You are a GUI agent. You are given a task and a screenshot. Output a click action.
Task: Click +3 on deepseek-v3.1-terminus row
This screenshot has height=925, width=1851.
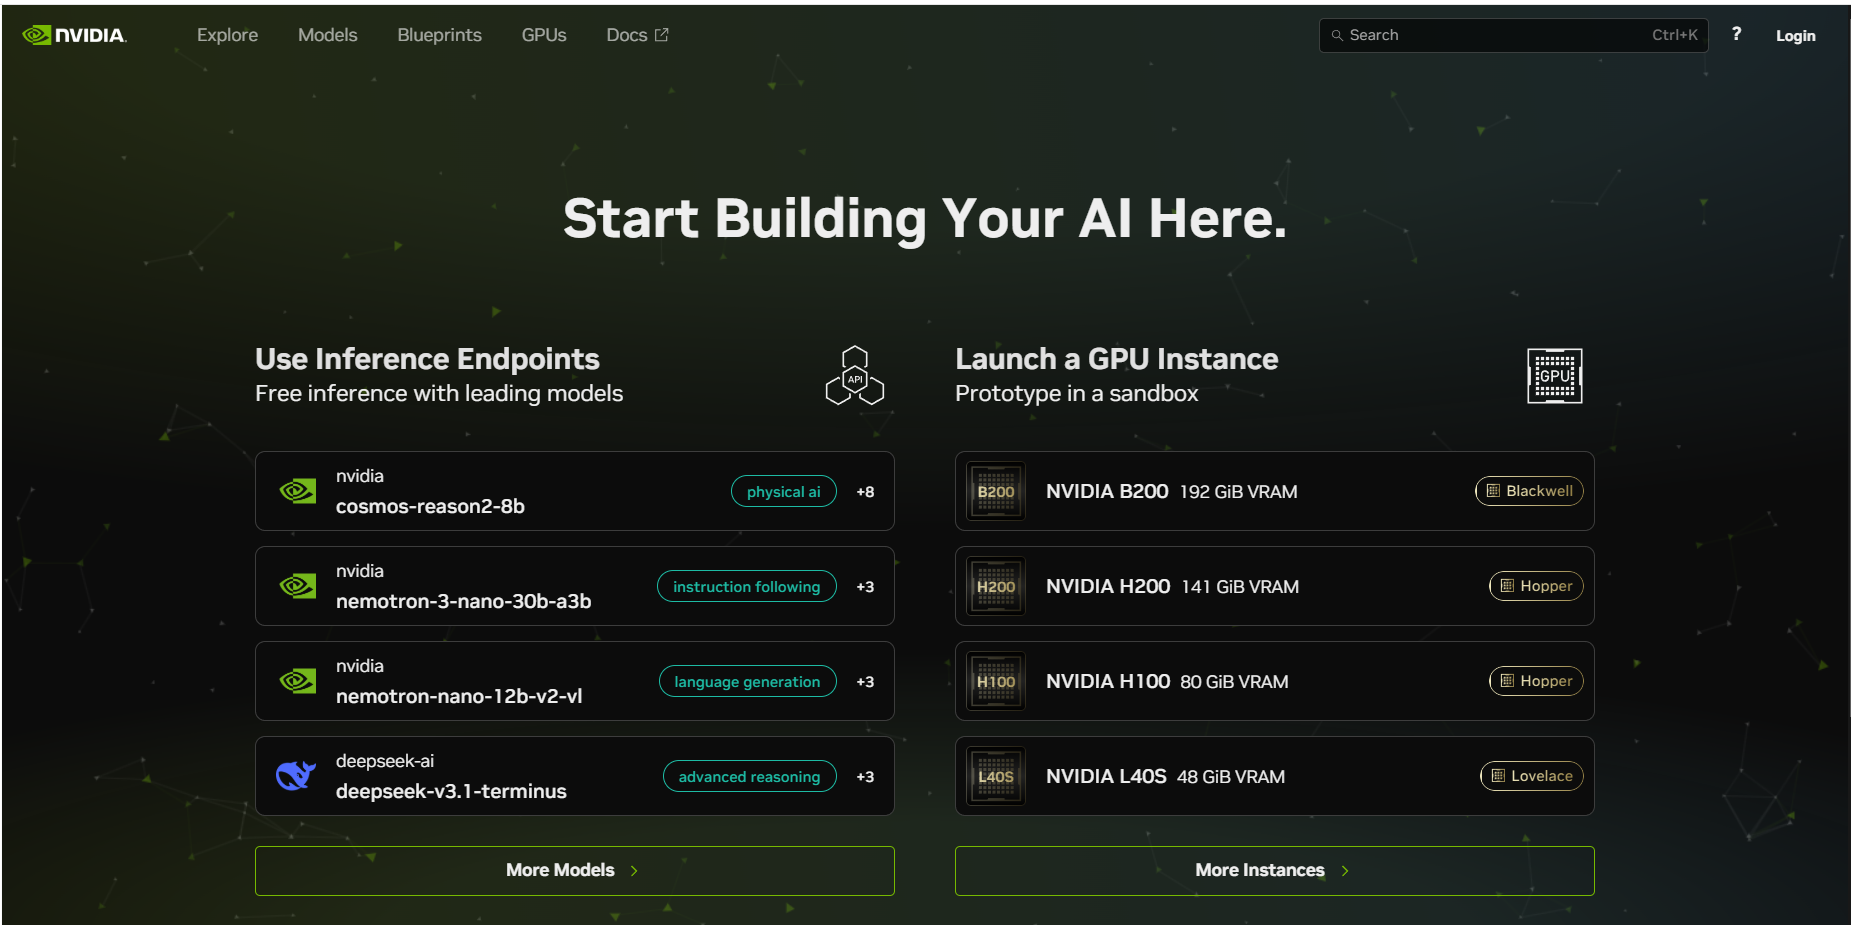point(865,777)
